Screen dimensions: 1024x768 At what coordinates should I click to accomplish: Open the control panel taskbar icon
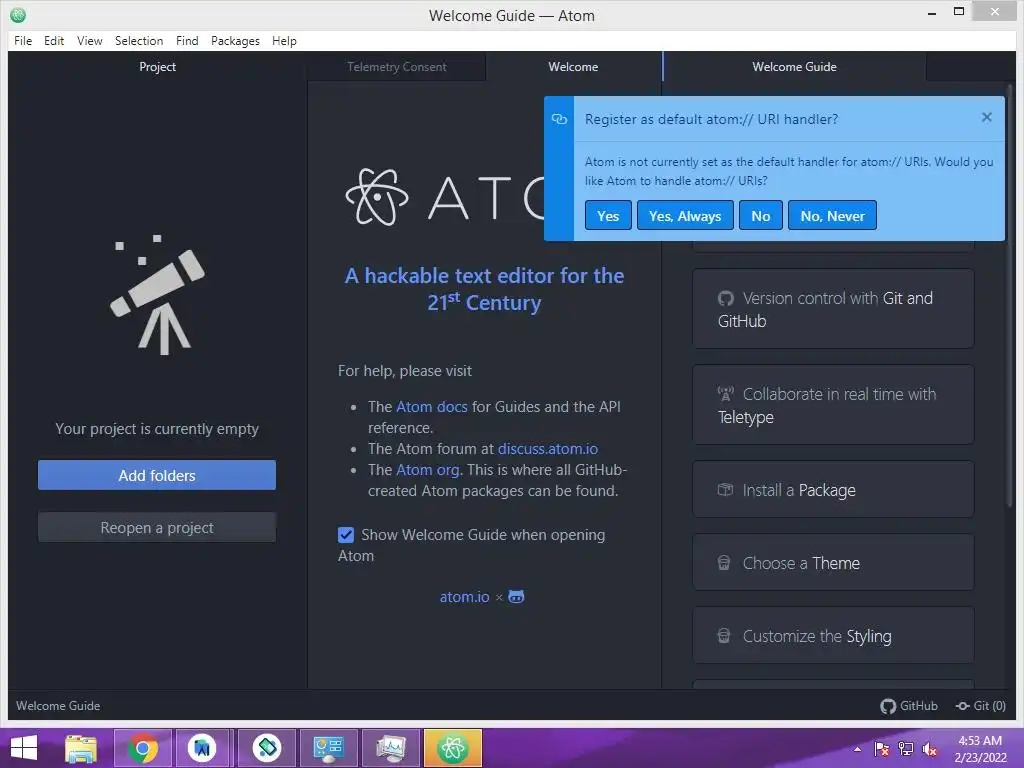click(328, 748)
